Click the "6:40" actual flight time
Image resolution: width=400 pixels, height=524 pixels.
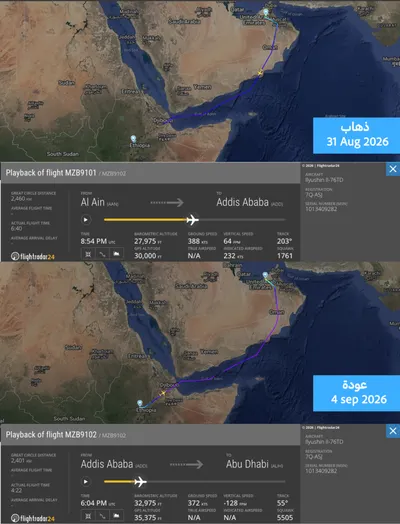point(16,229)
